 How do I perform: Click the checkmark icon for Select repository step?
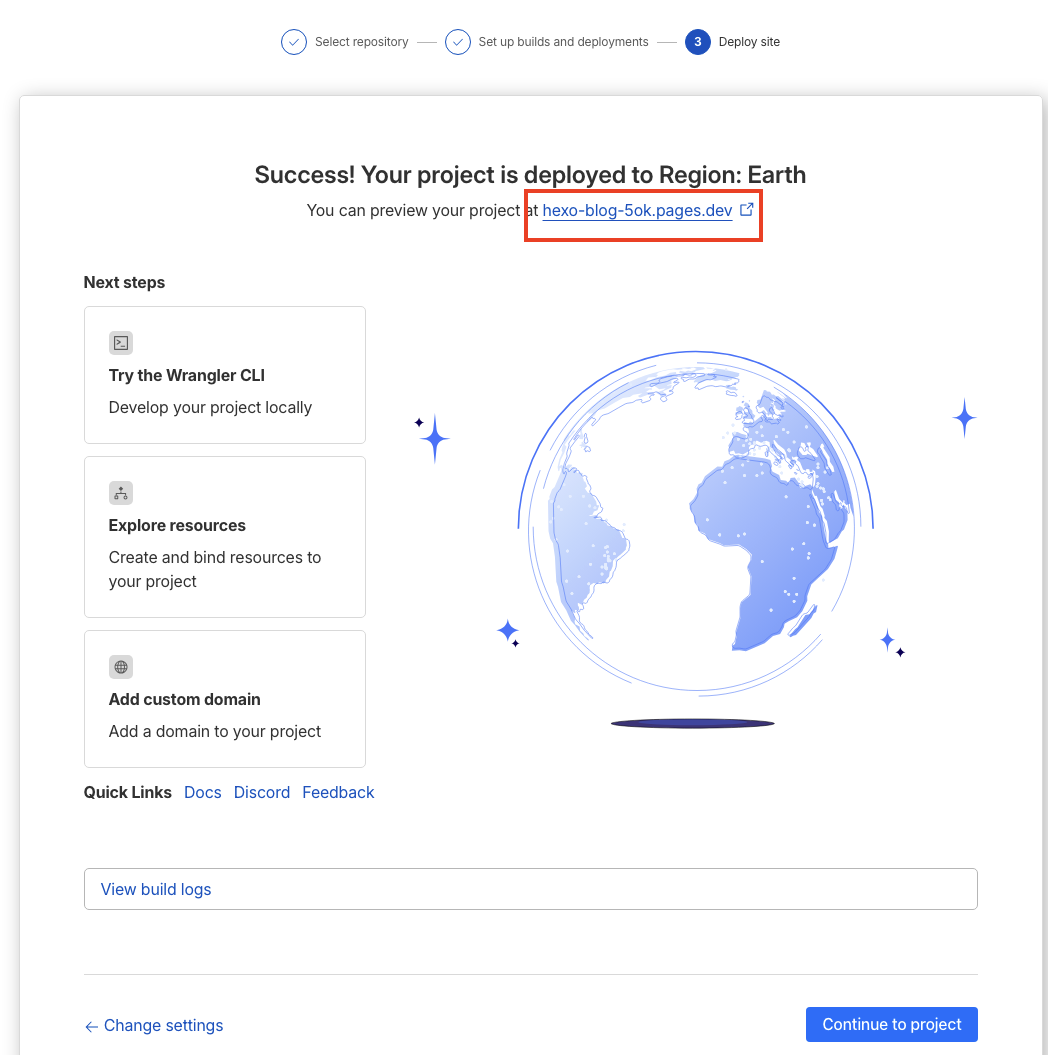click(294, 42)
